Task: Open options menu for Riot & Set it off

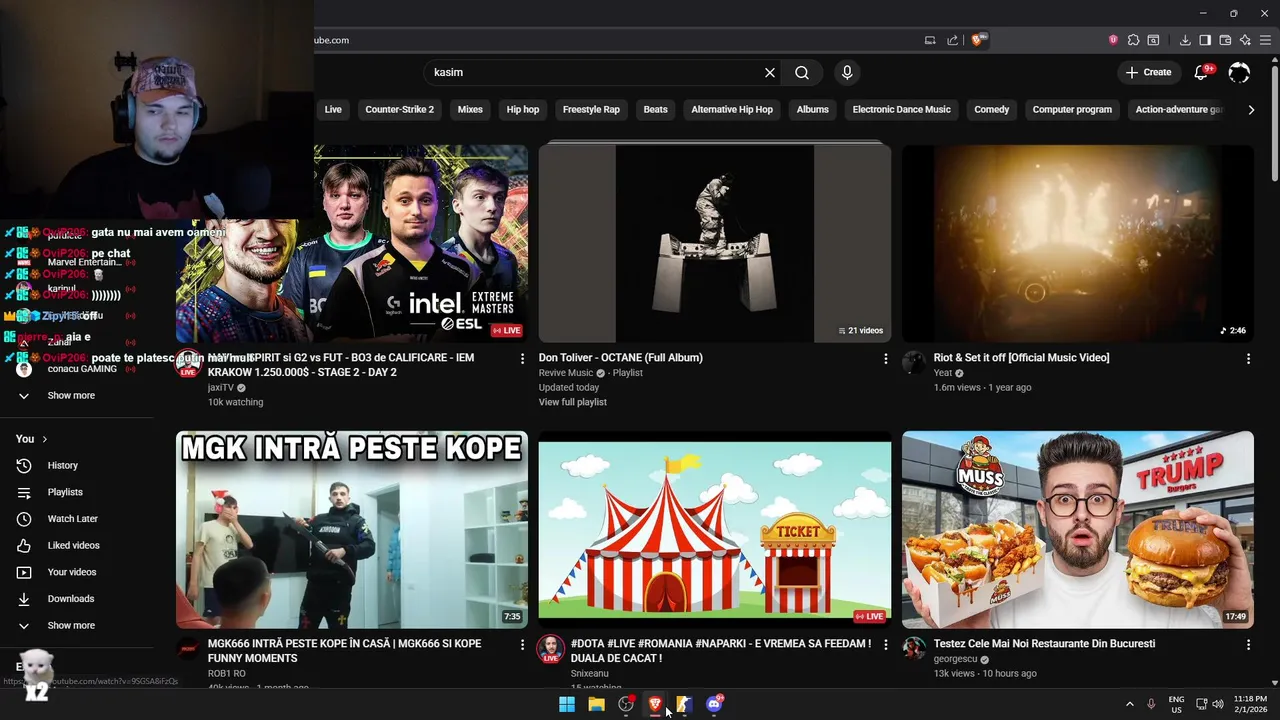Action: click(1248, 358)
